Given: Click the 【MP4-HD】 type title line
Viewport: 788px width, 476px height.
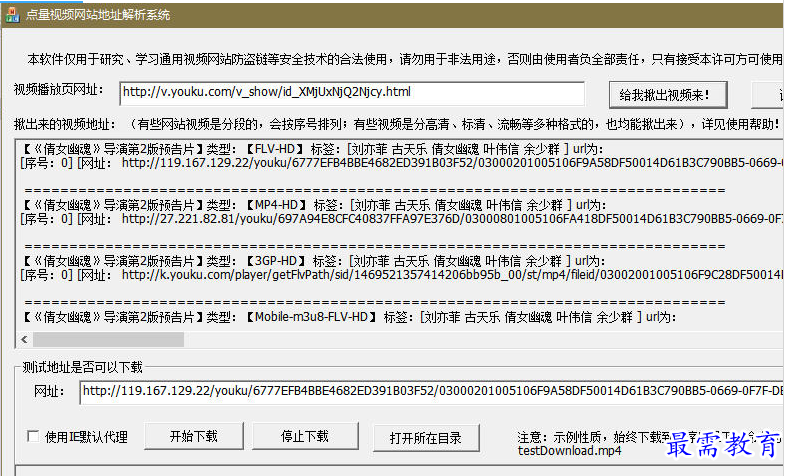Looking at the screenshot, I should point(315,205).
